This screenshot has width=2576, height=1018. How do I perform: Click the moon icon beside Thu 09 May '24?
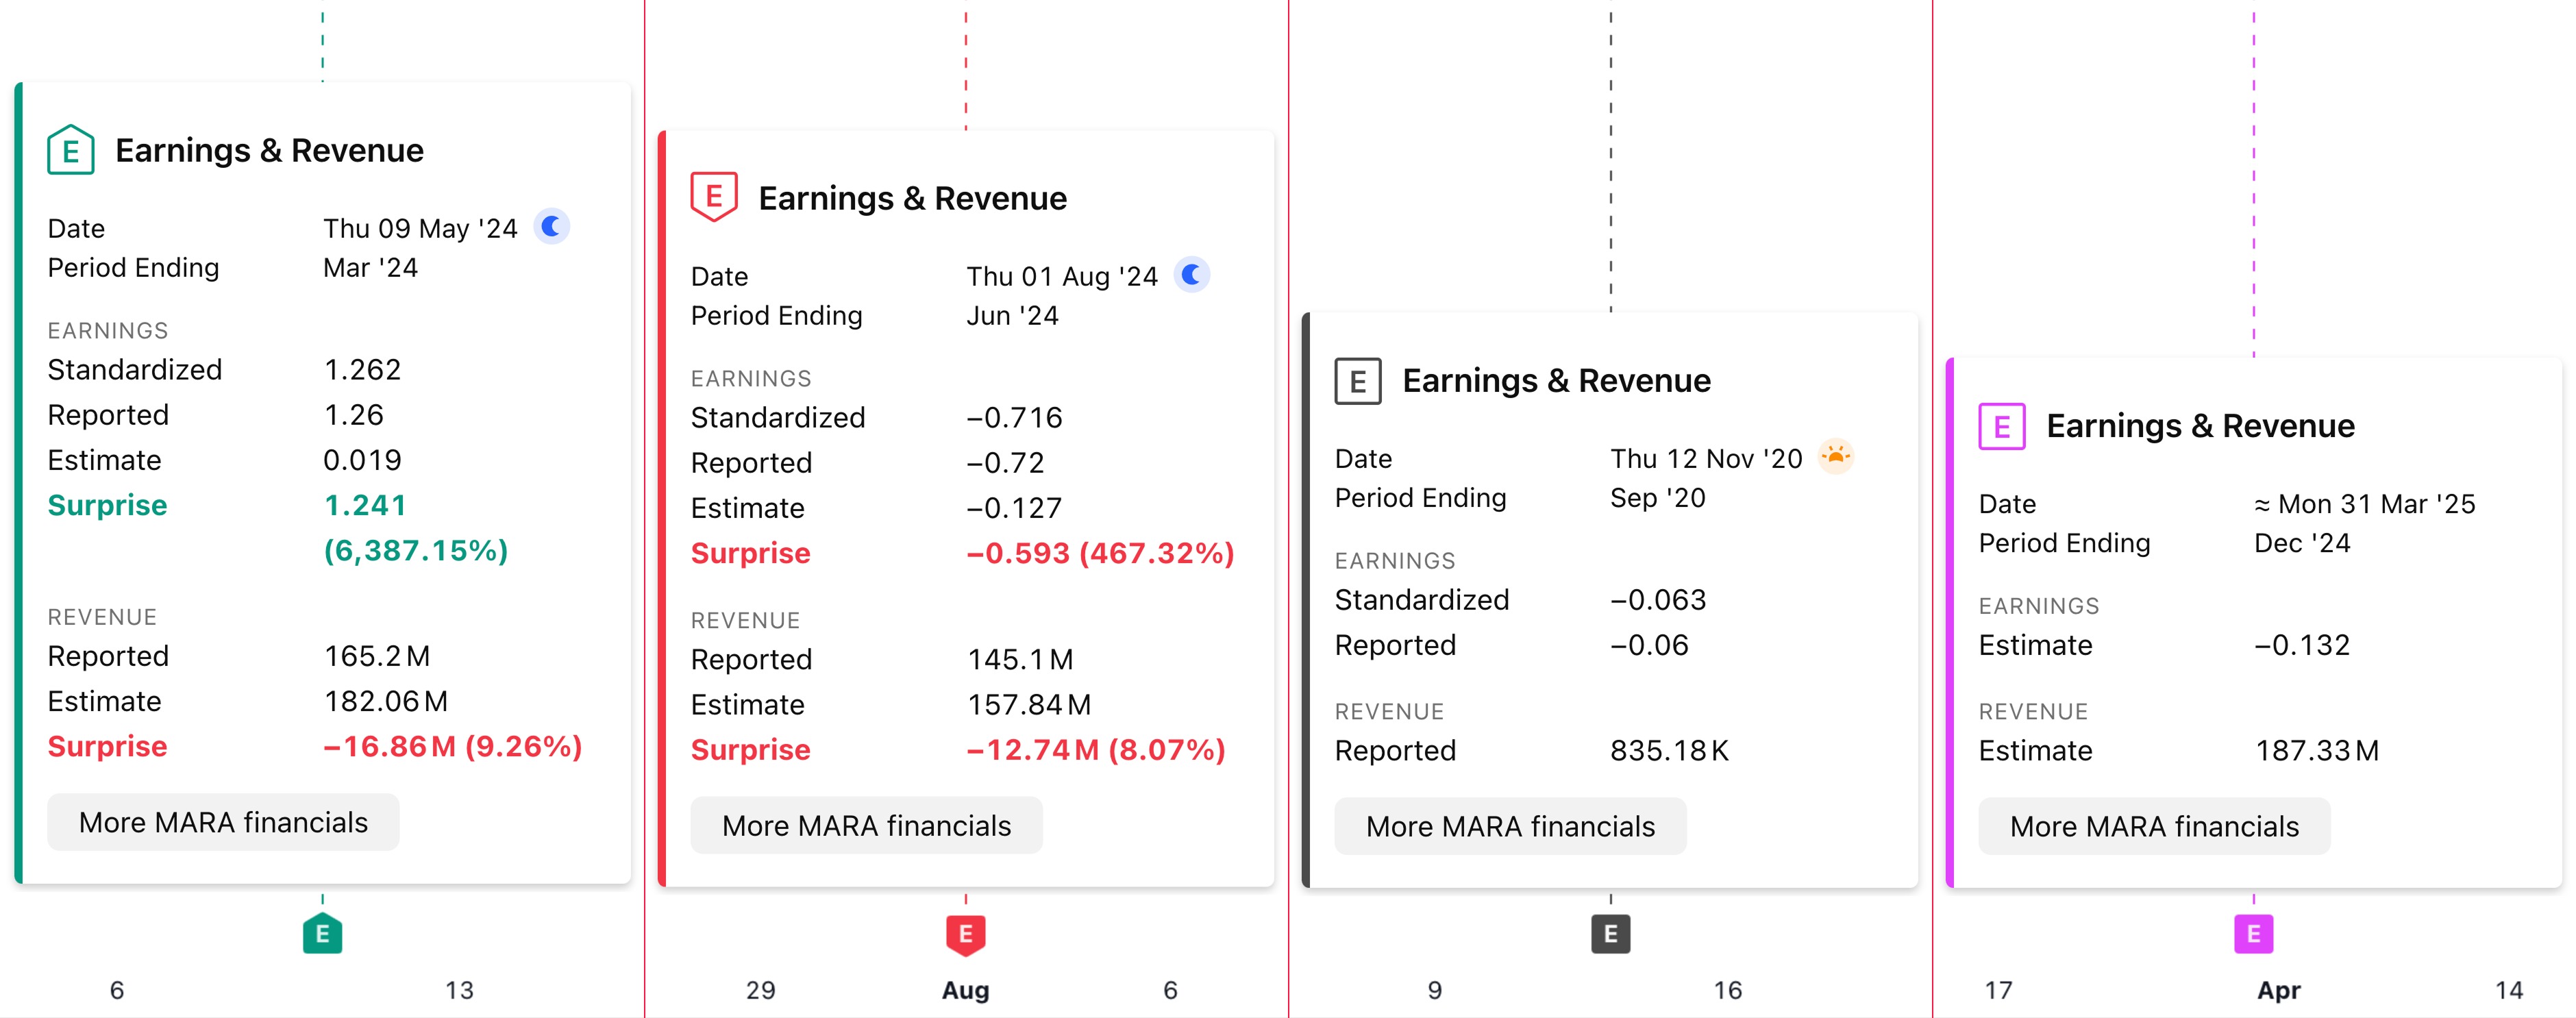[x=551, y=227]
